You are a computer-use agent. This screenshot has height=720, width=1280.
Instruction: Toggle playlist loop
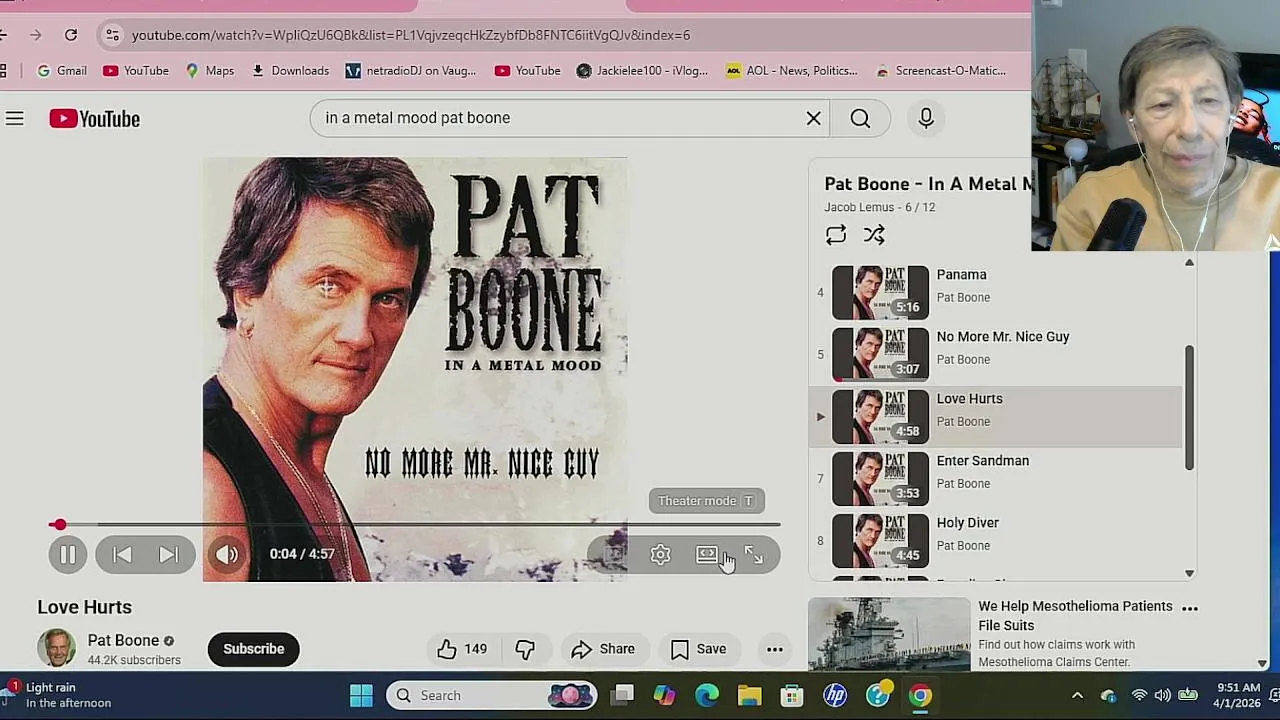836,235
